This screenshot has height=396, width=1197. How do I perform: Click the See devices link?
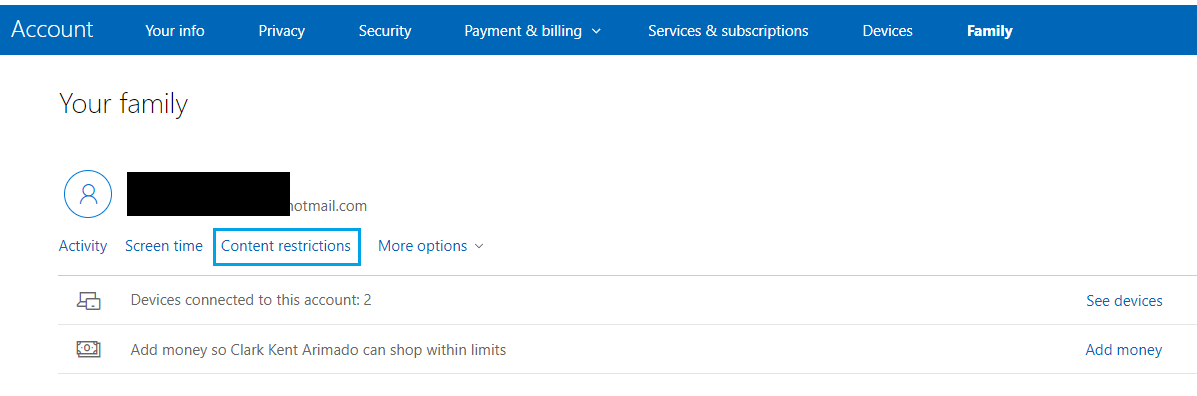coord(1124,301)
